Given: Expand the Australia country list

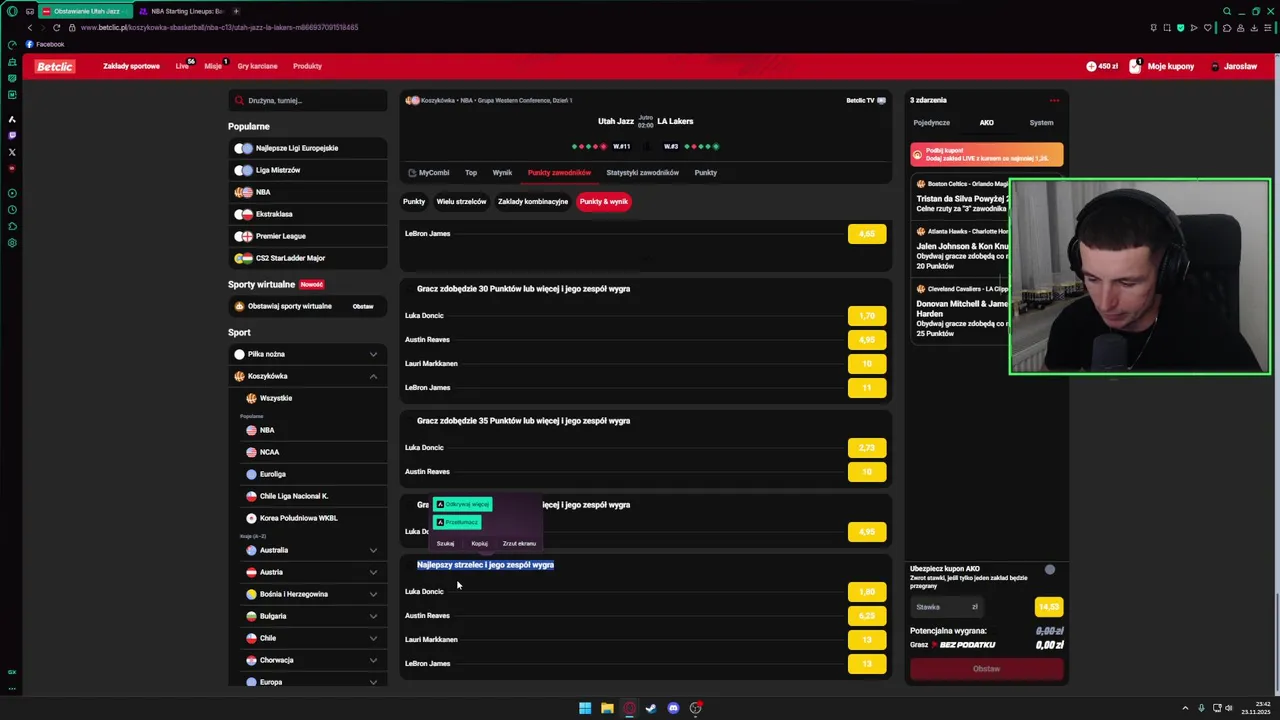Looking at the screenshot, I should tap(373, 550).
